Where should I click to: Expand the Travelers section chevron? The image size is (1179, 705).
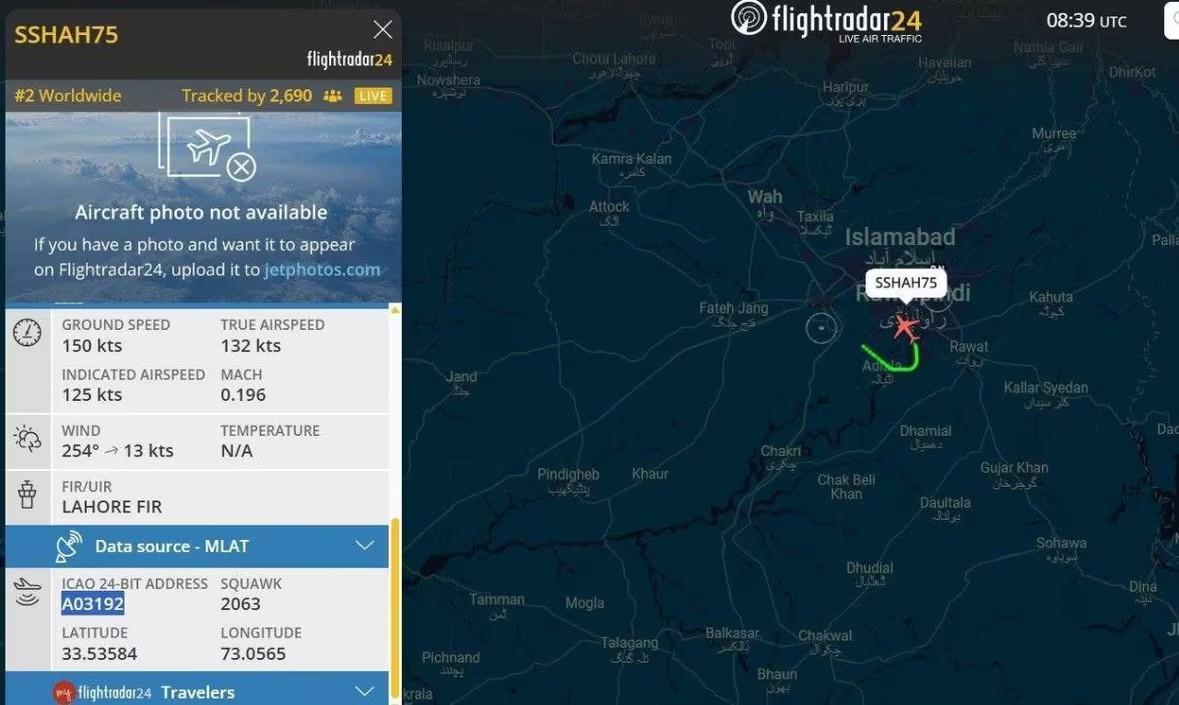(365, 691)
